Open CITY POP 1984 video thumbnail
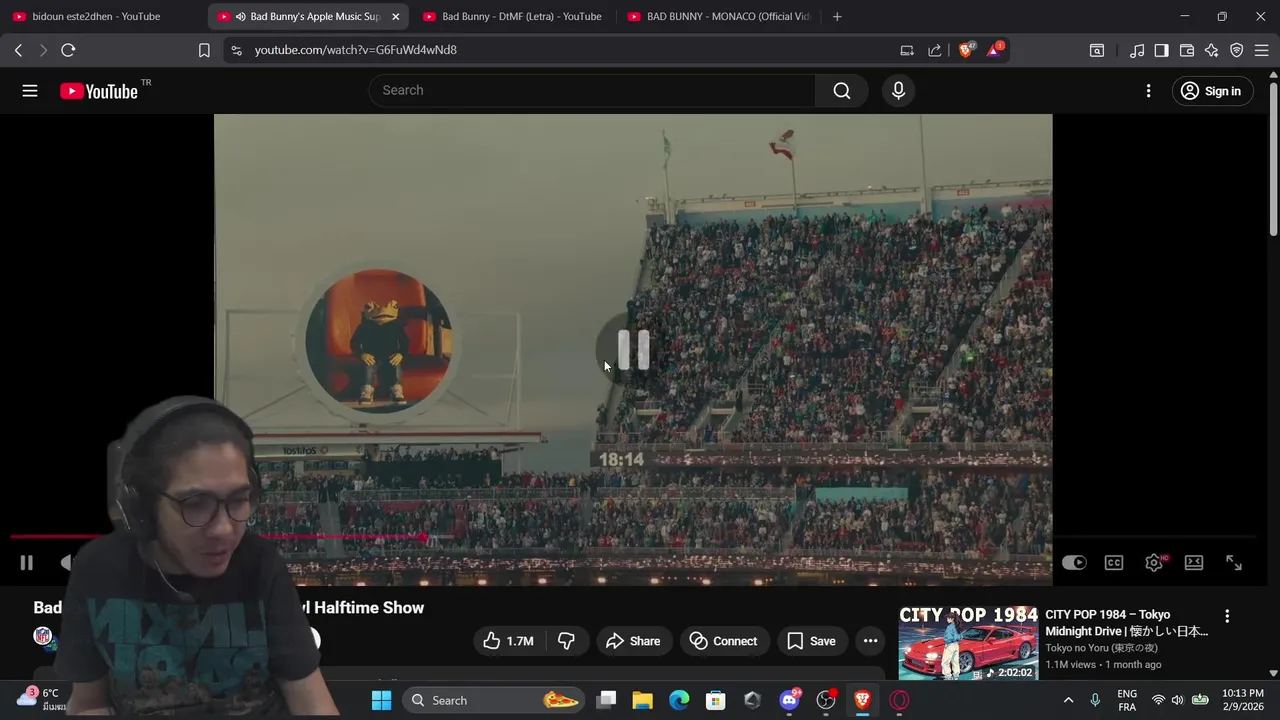Viewport: 1280px width, 720px height. [968, 643]
